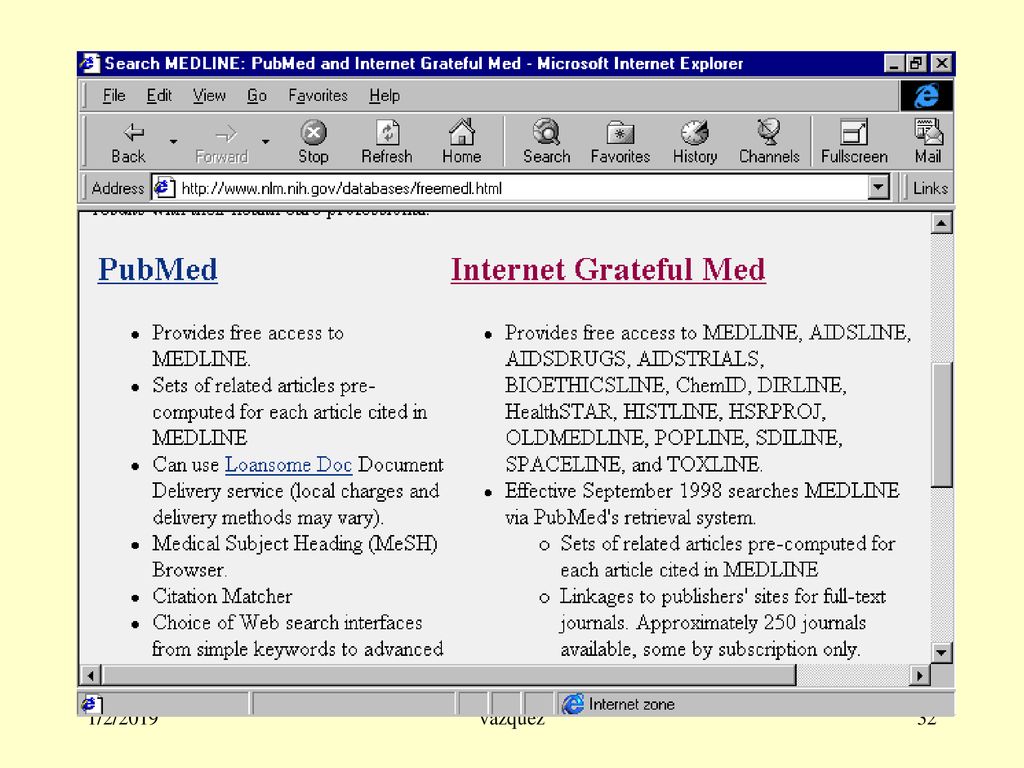Click the horizontal scrollbar right arrow

point(920,675)
